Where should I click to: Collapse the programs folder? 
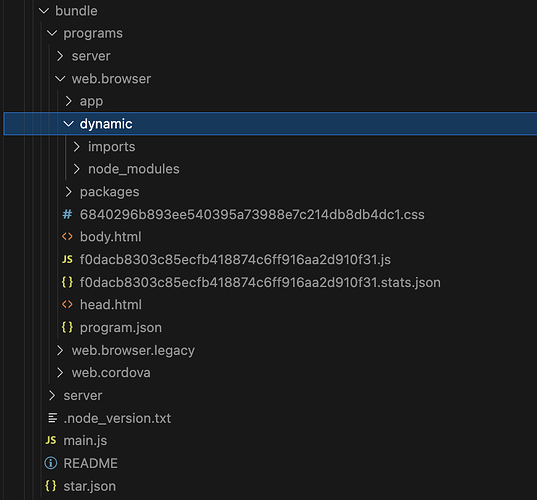click(x=52, y=33)
